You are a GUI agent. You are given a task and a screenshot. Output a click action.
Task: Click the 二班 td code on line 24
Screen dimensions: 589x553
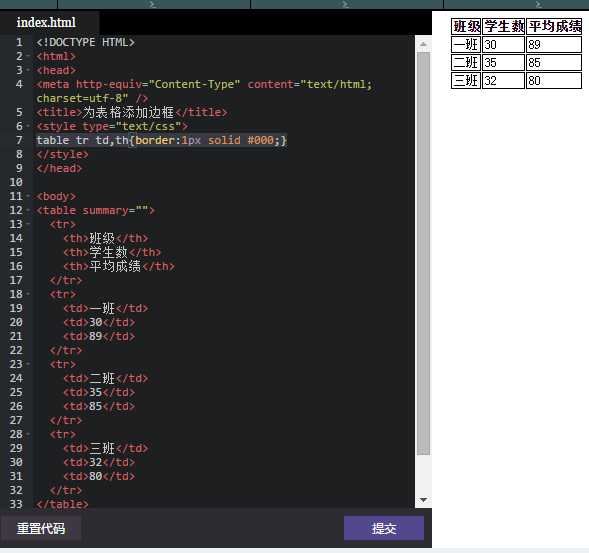point(106,378)
